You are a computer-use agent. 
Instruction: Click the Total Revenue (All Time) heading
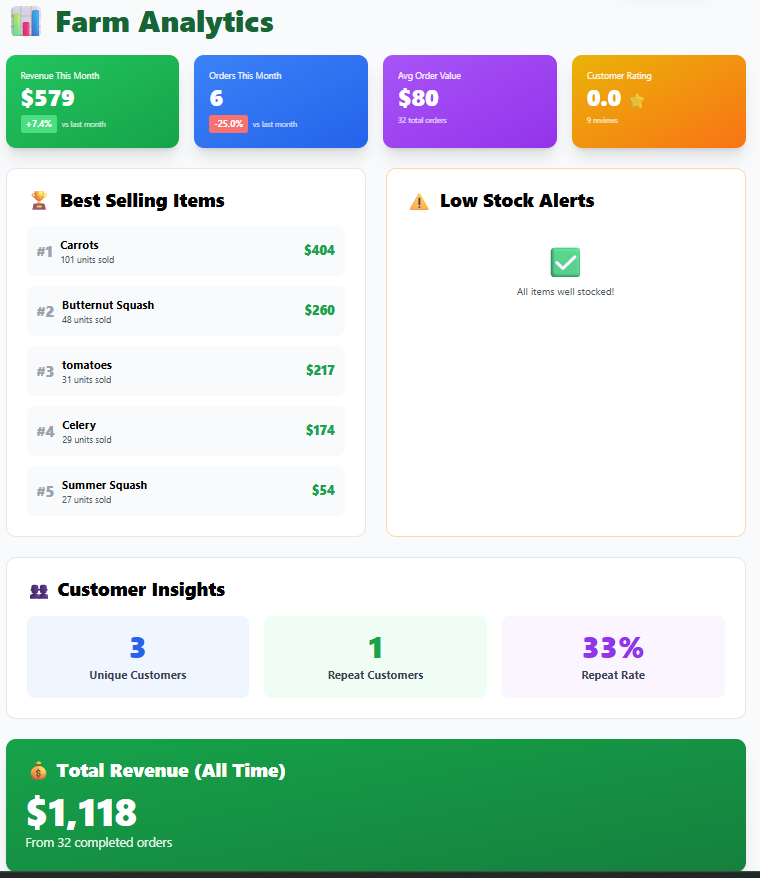tap(171, 771)
